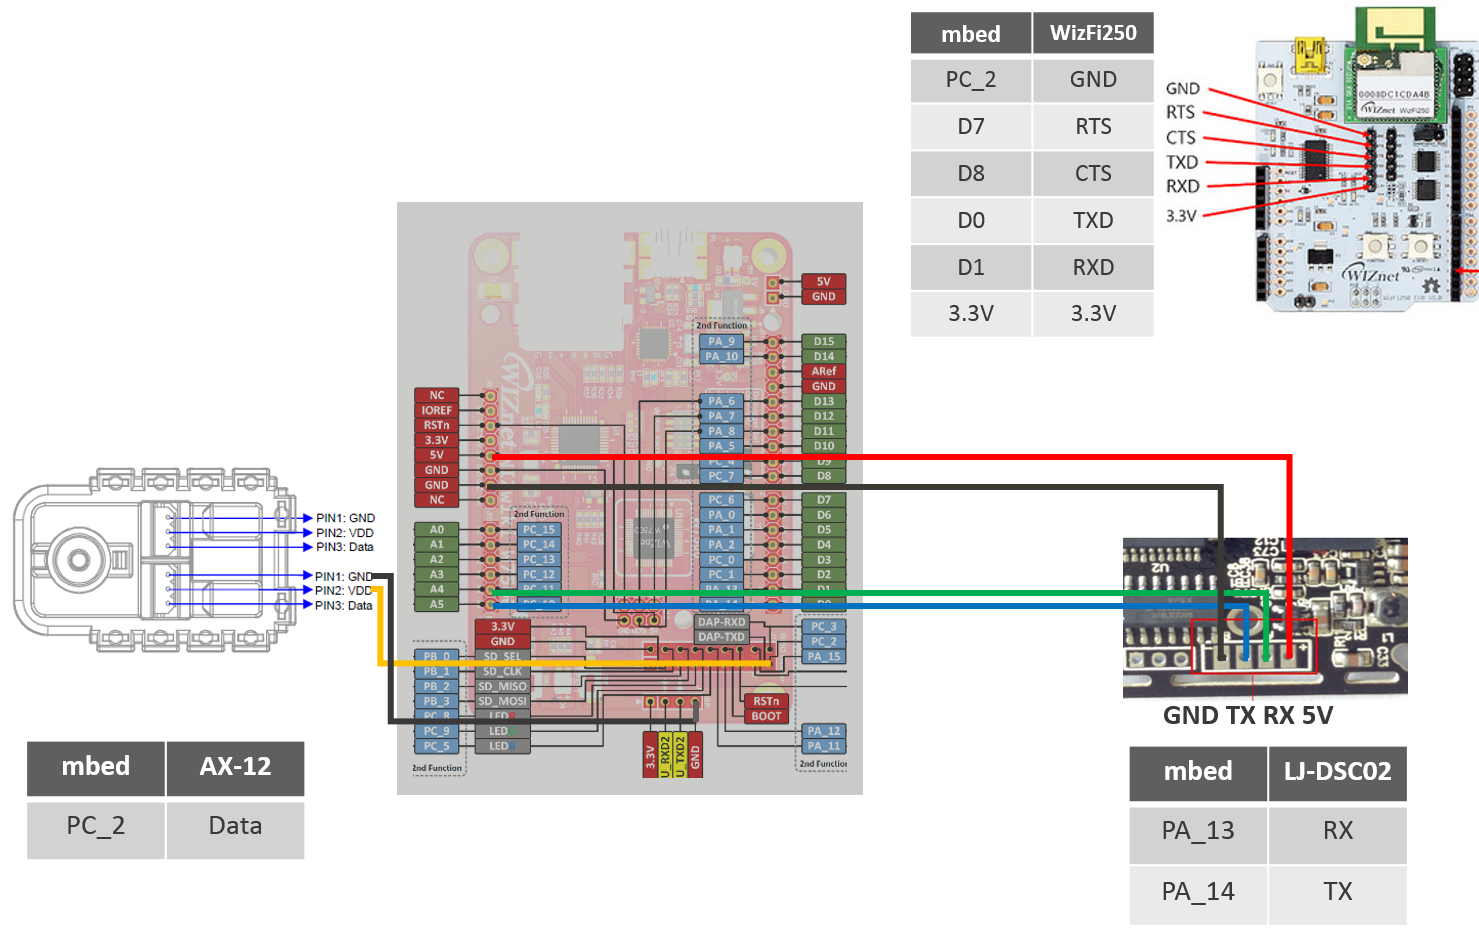1479x929 pixels.
Task: Select the D0 cell in the WizFi250 table
Action: (x=971, y=220)
